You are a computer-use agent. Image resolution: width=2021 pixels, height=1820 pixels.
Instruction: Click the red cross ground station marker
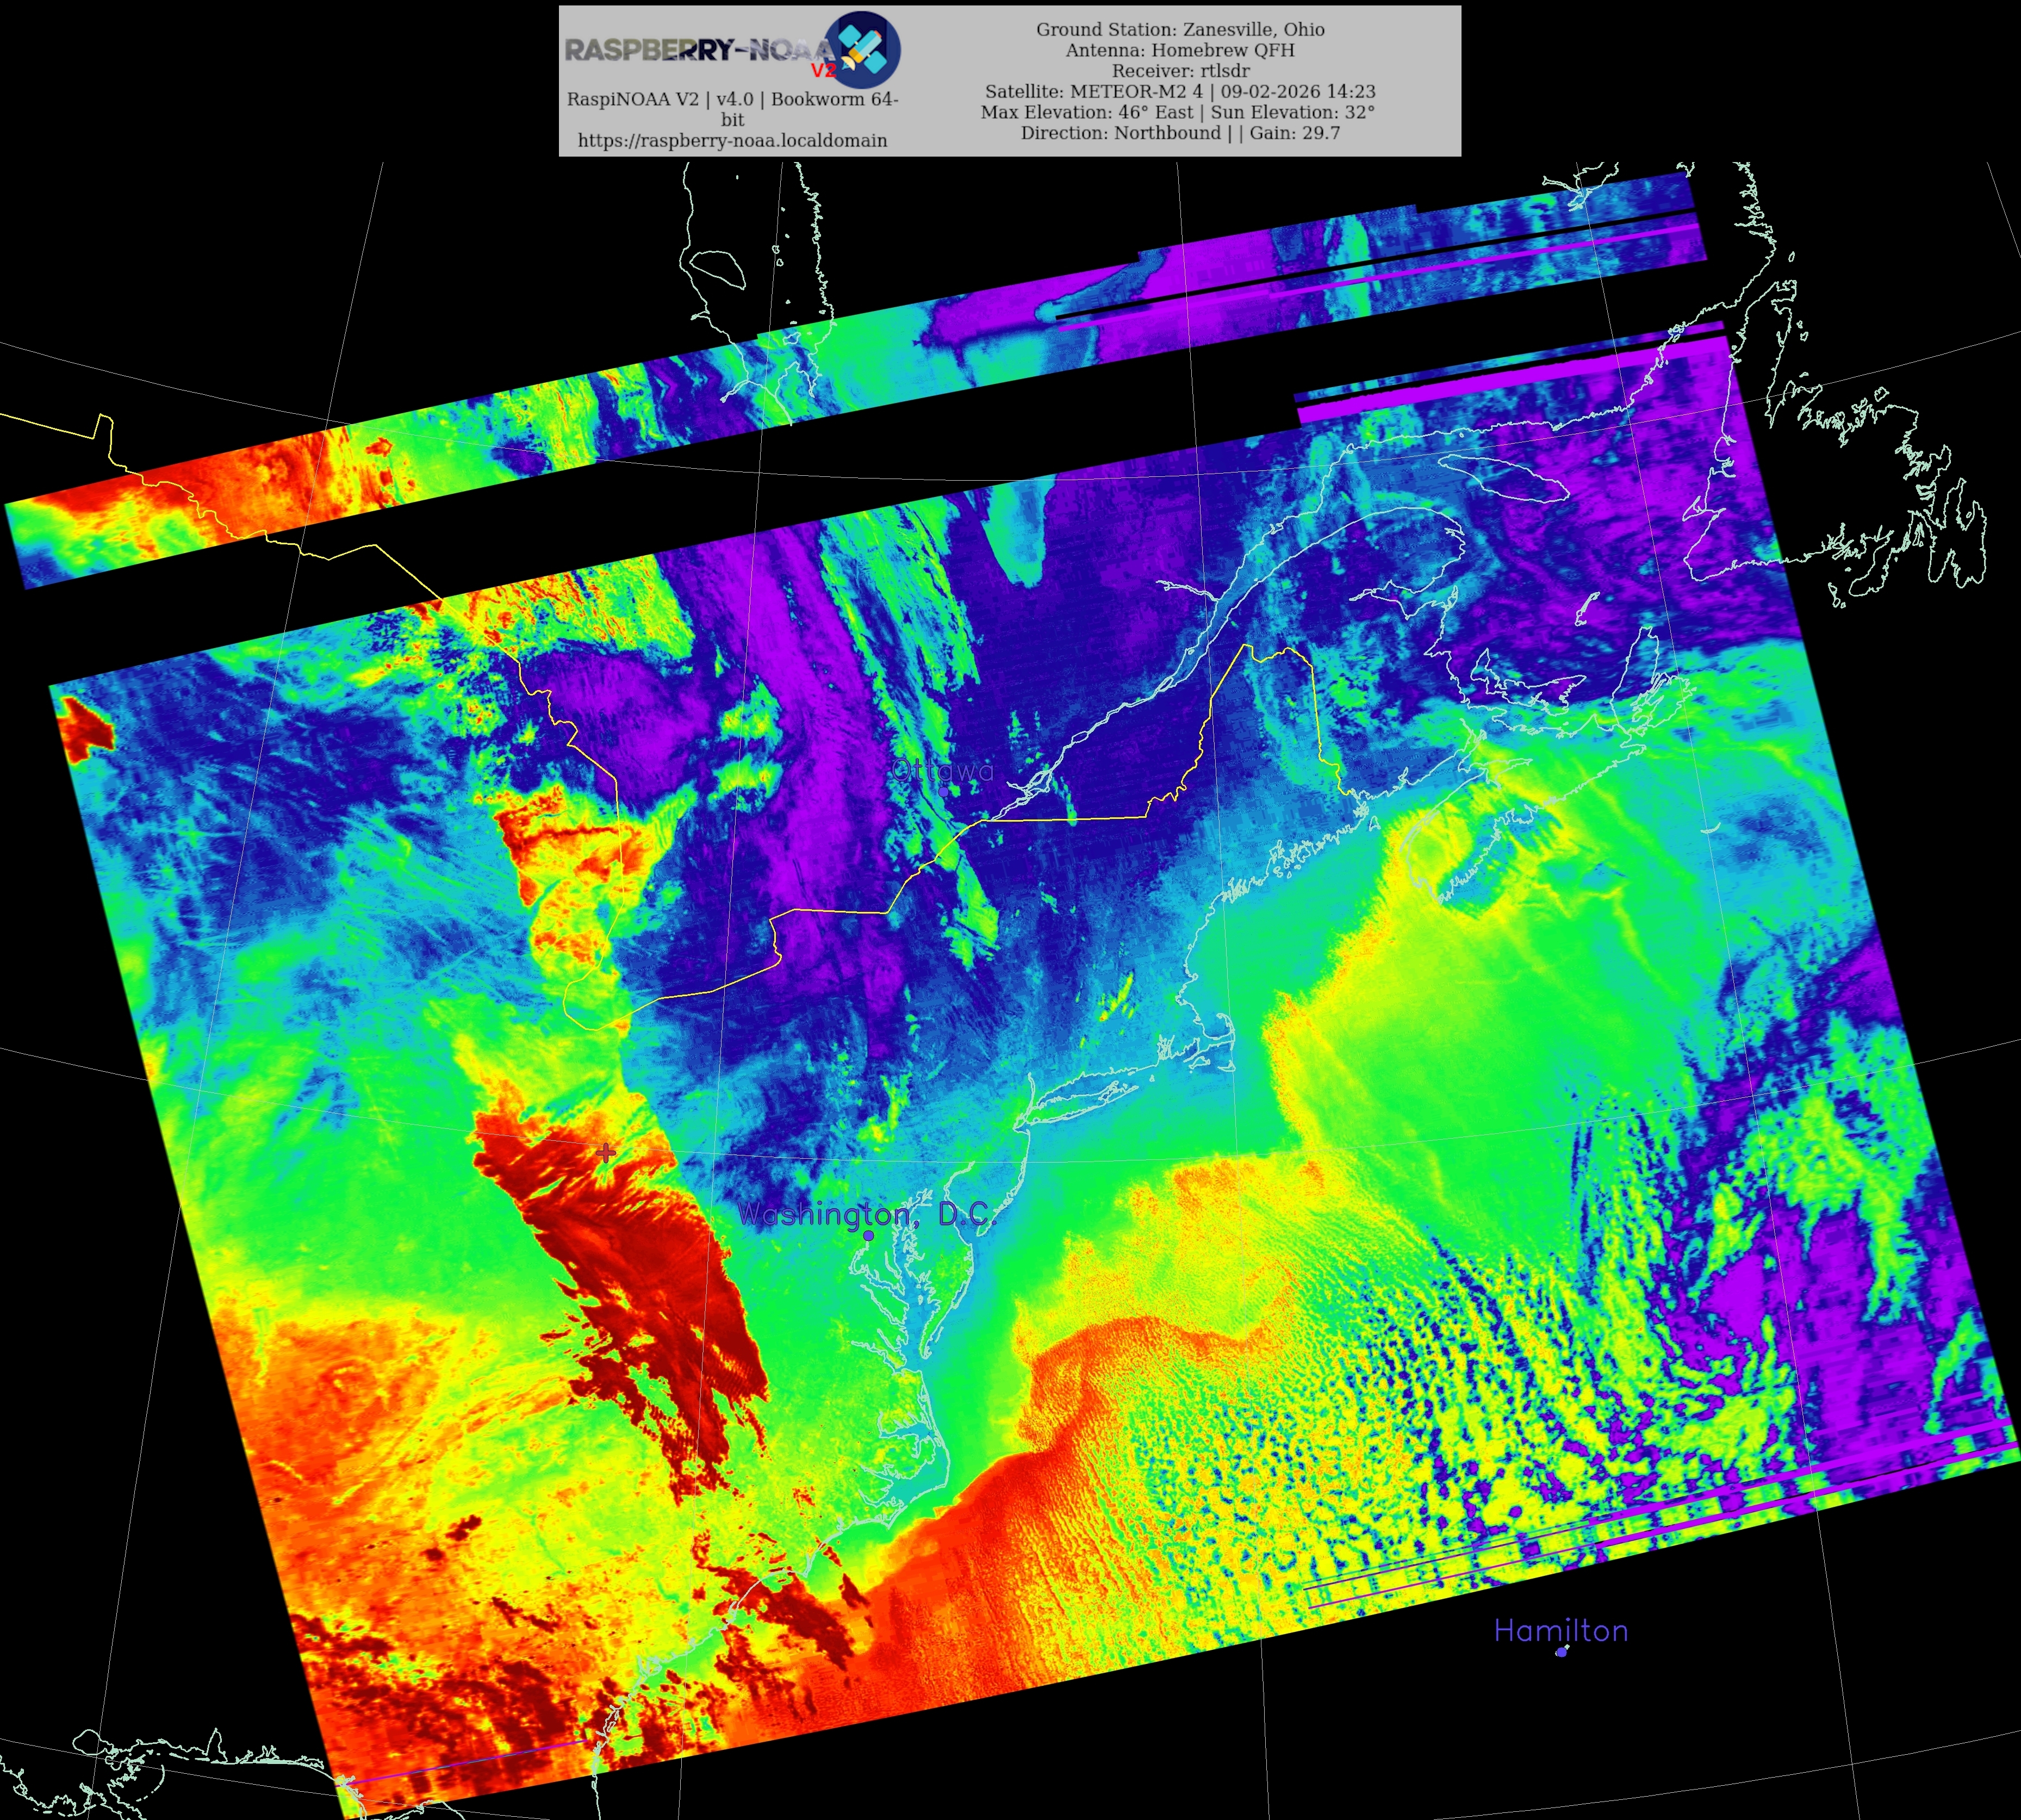[x=605, y=1152]
